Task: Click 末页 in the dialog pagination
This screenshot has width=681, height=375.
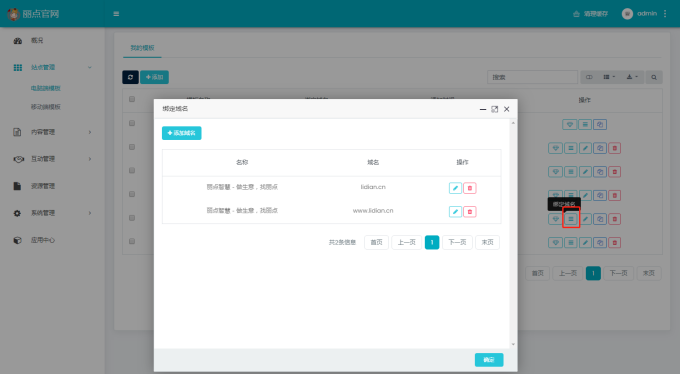Action: [487, 242]
